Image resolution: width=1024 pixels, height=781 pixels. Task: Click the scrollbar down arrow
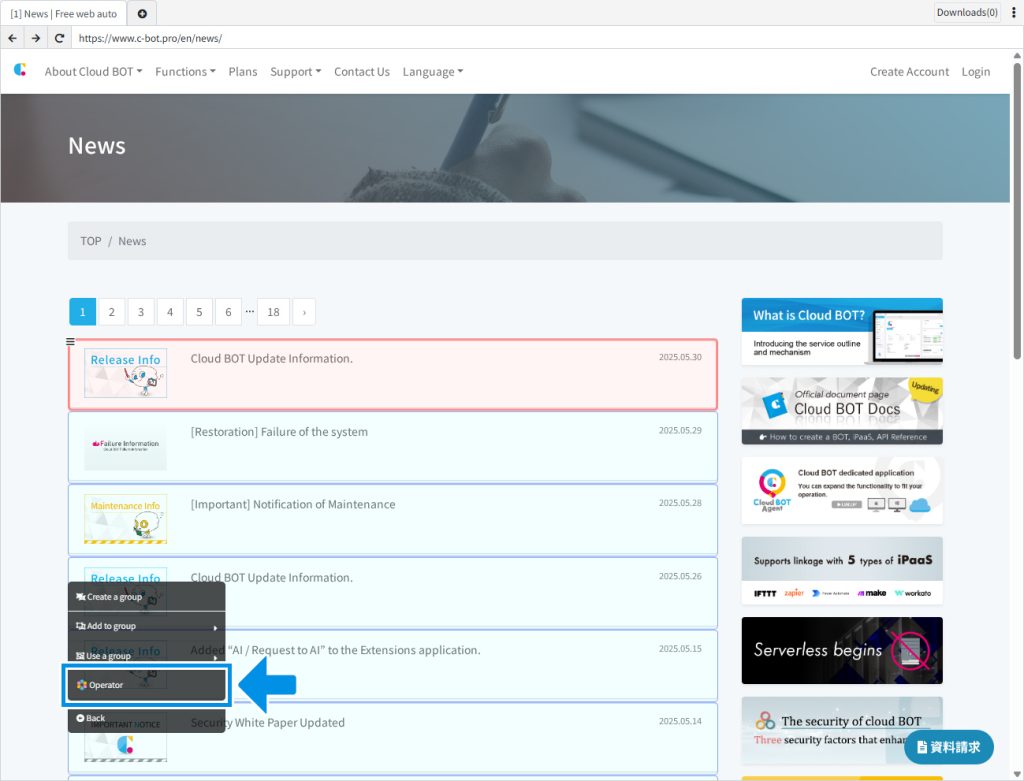tap(1017, 774)
